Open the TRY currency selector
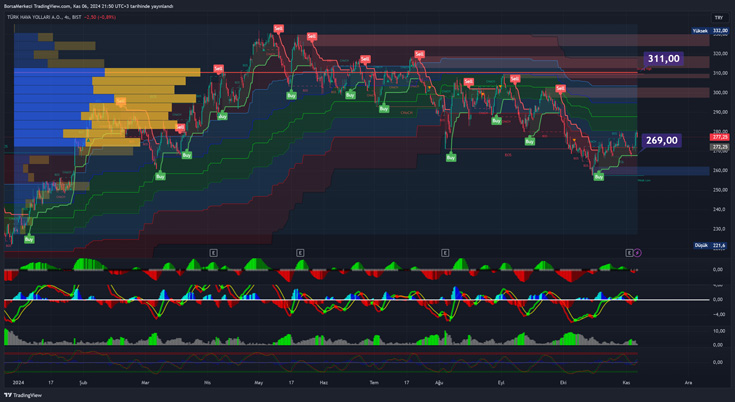 (x=719, y=18)
